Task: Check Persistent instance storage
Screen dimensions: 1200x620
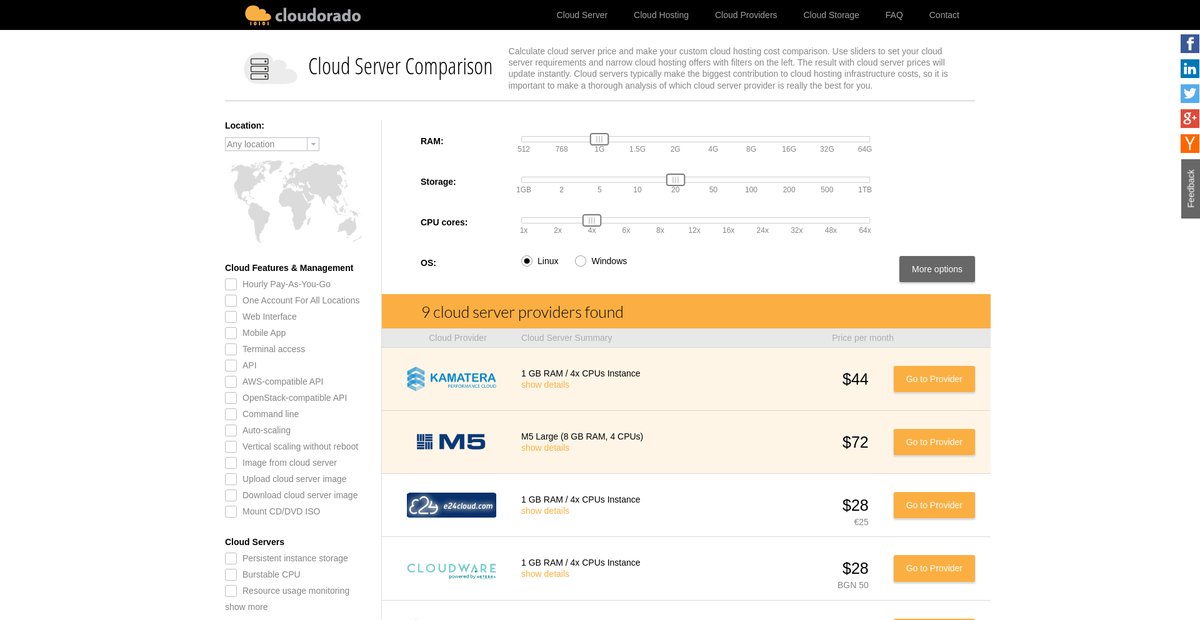Action: click(x=231, y=558)
